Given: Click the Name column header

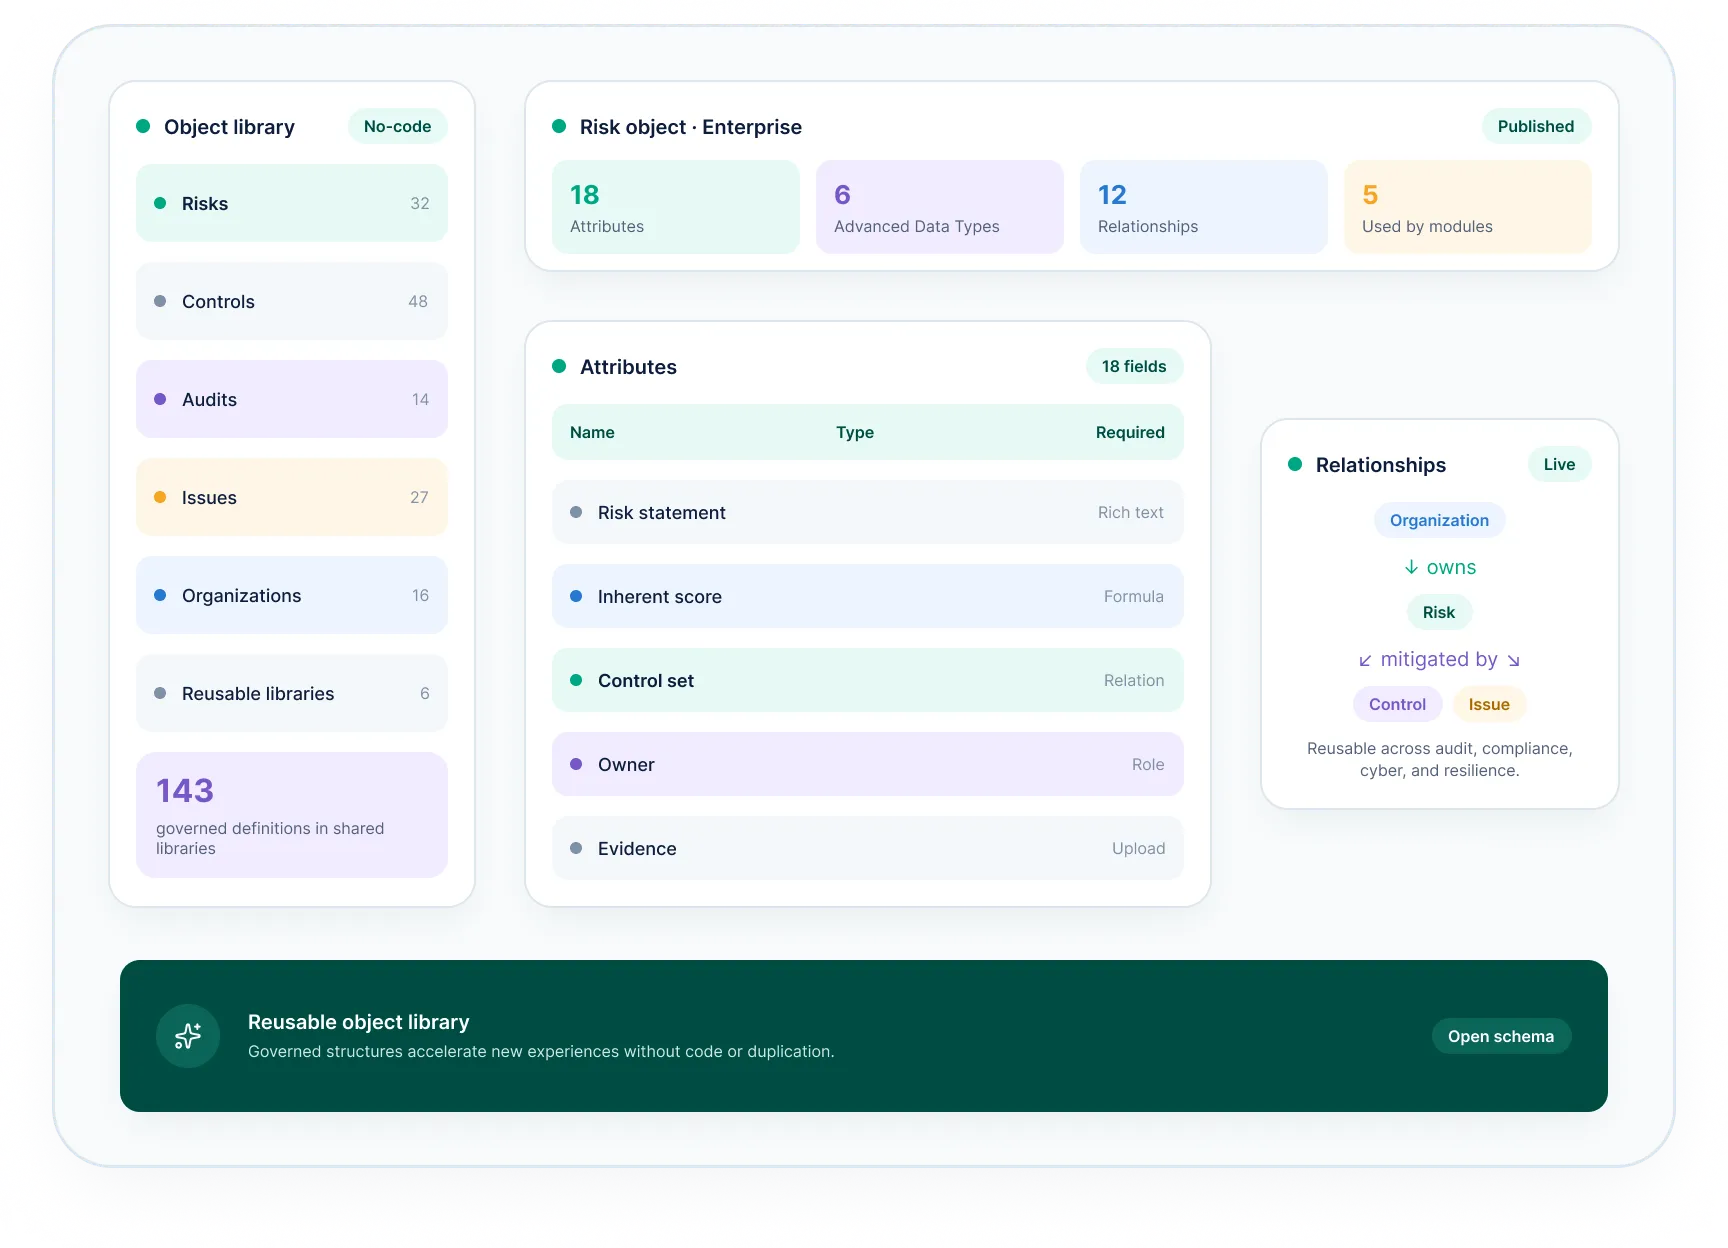Looking at the screenshot, I should click(x=592, y=432).
